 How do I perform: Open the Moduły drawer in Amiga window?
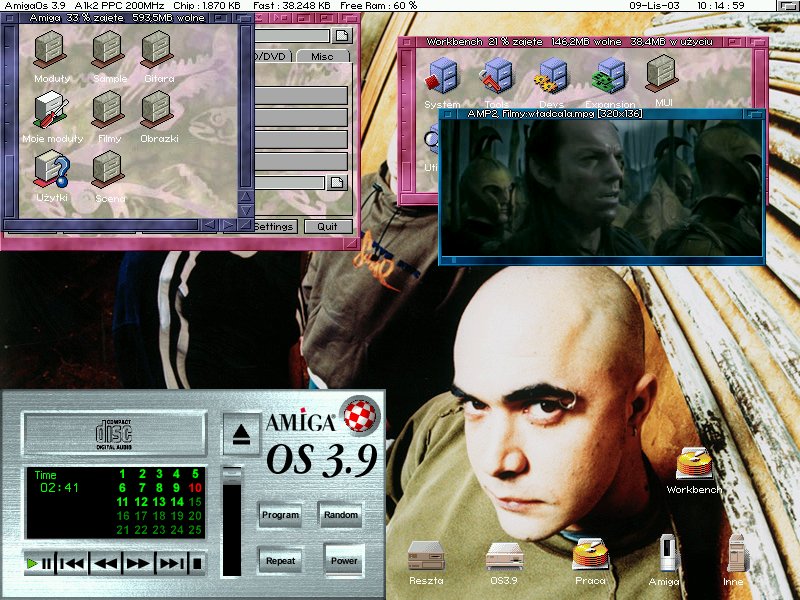[x=51, y=50]
